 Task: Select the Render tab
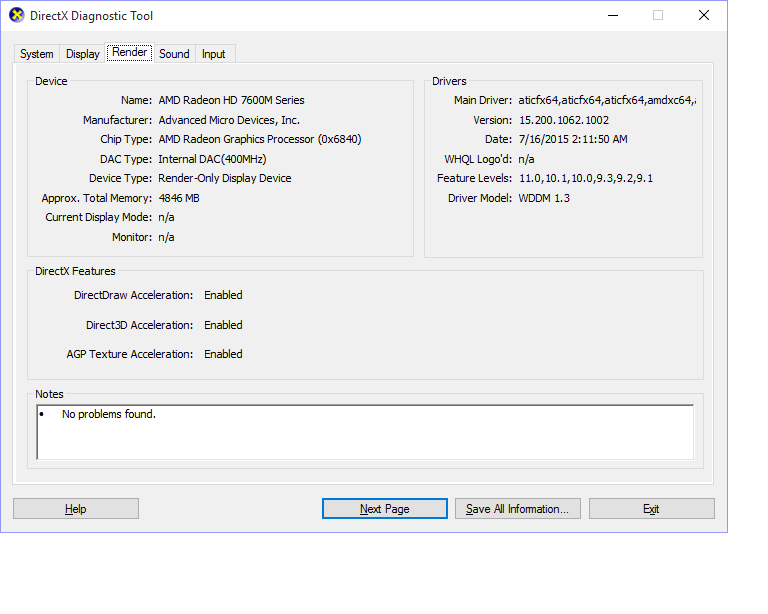click(130, 52)
